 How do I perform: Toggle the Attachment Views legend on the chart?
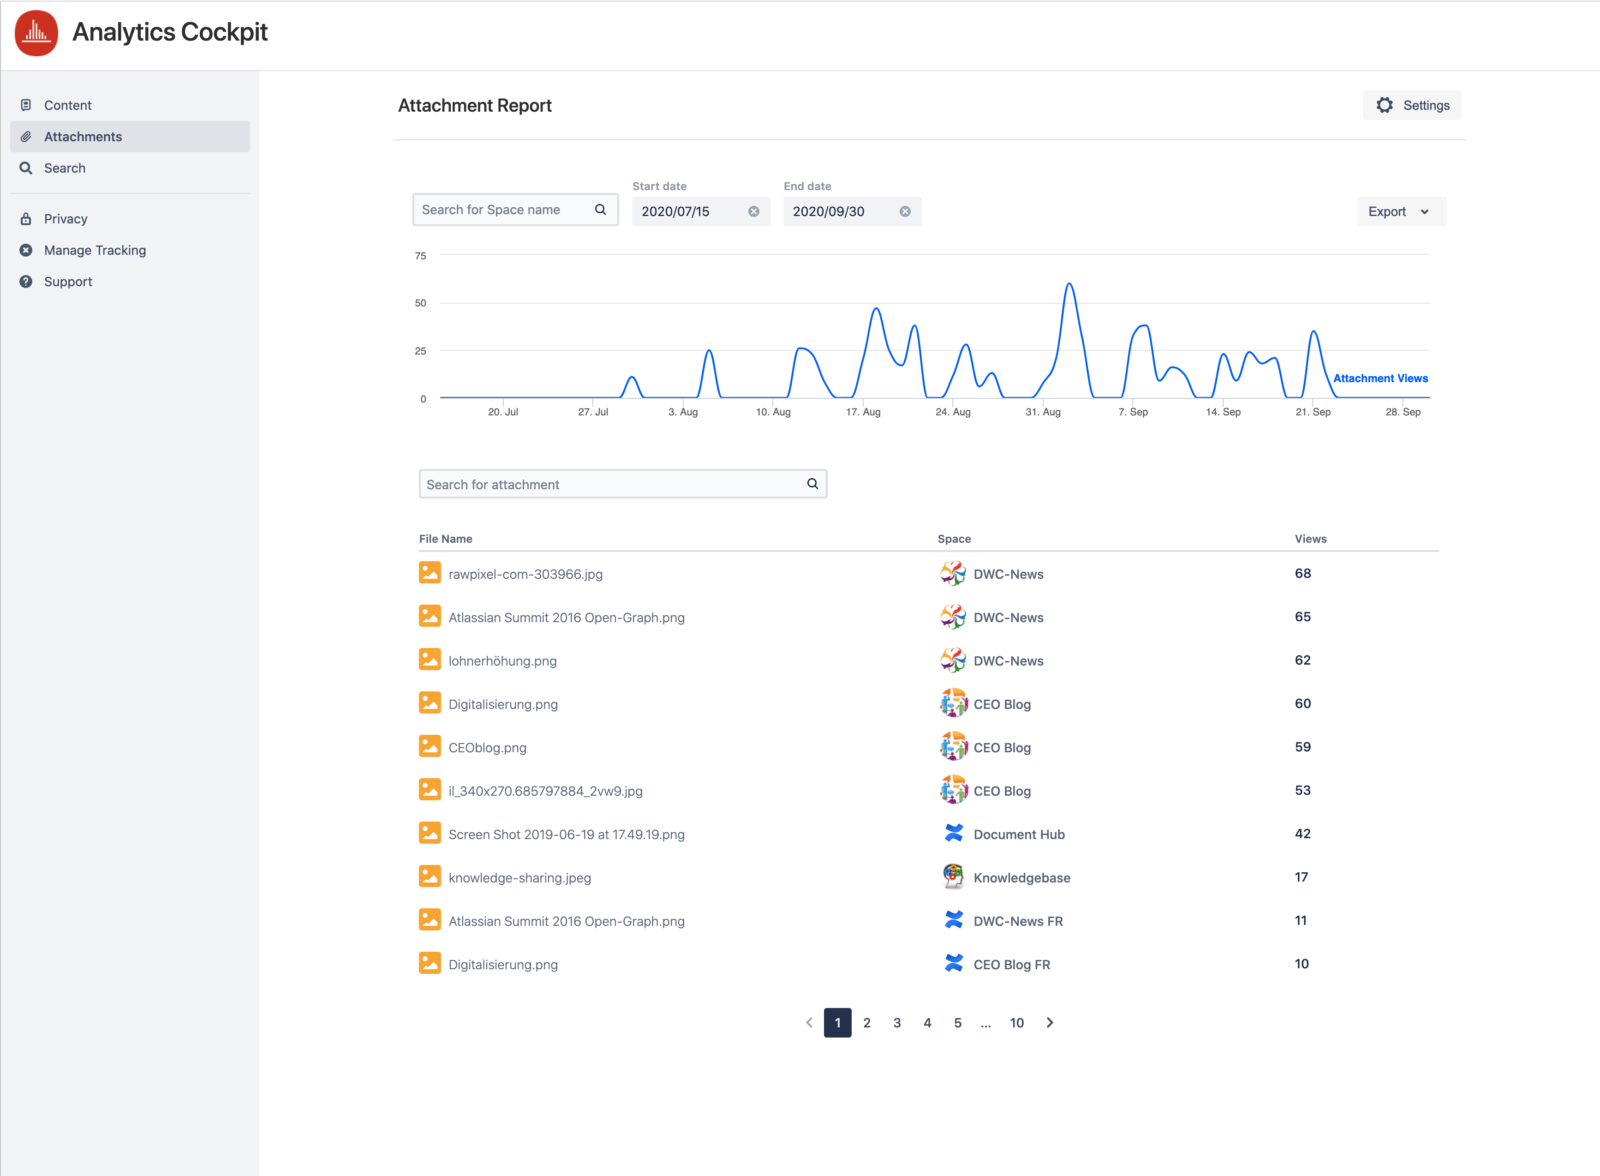tap(1381, 378)
